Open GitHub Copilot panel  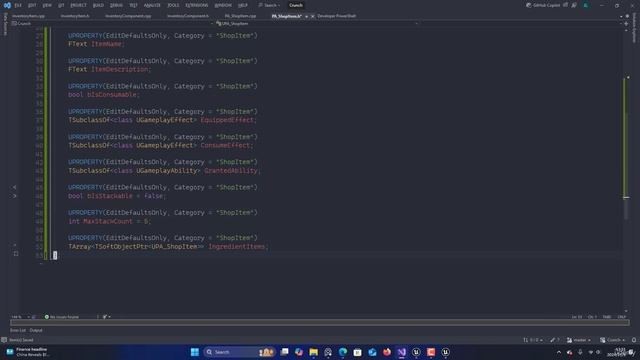click(543, 5)
